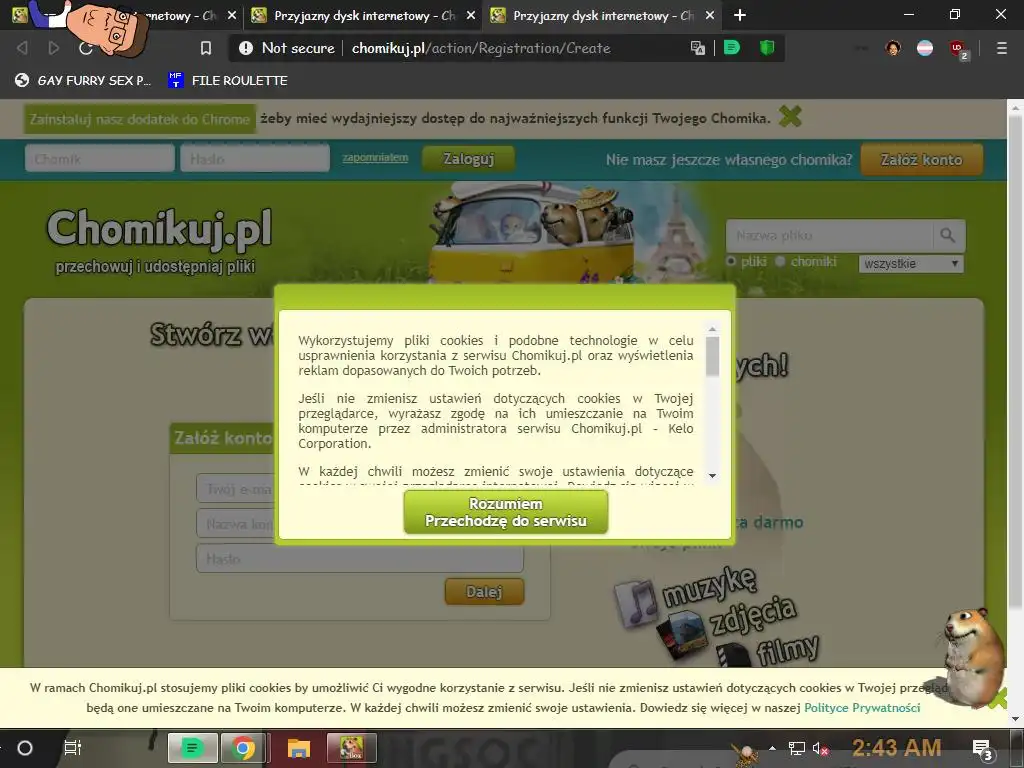Click the search magnifier icon

(948, 235)
